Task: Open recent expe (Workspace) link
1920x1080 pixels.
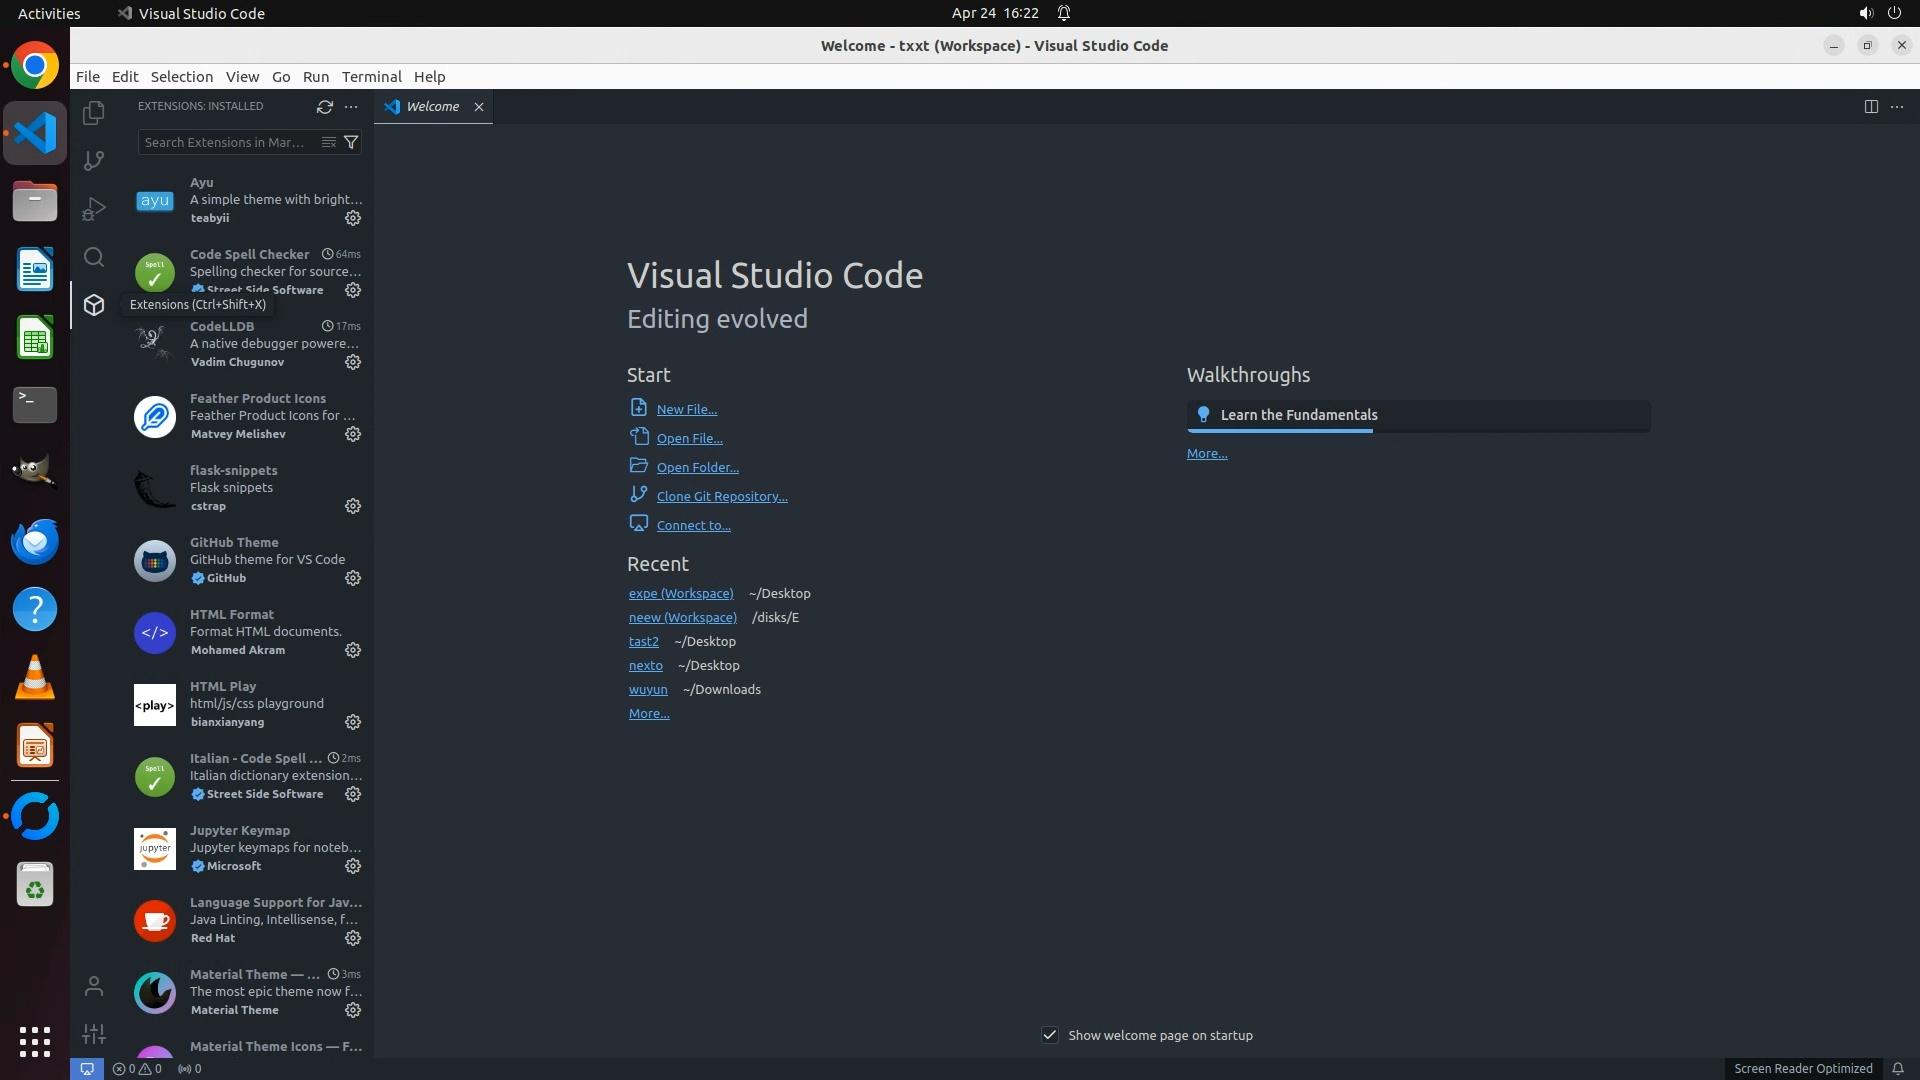Action: point(680,593)
